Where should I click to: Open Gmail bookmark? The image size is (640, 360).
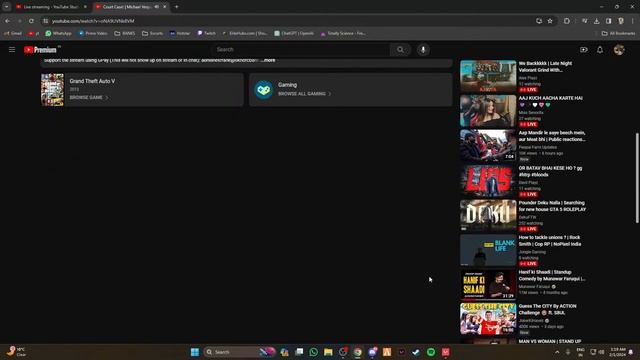click(13, 33)
